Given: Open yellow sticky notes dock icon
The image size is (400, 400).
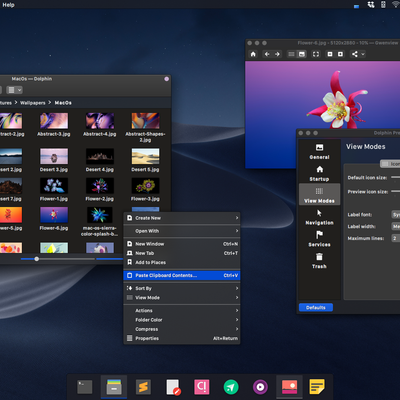Looking at the screenshot, I should pos(317,387).
